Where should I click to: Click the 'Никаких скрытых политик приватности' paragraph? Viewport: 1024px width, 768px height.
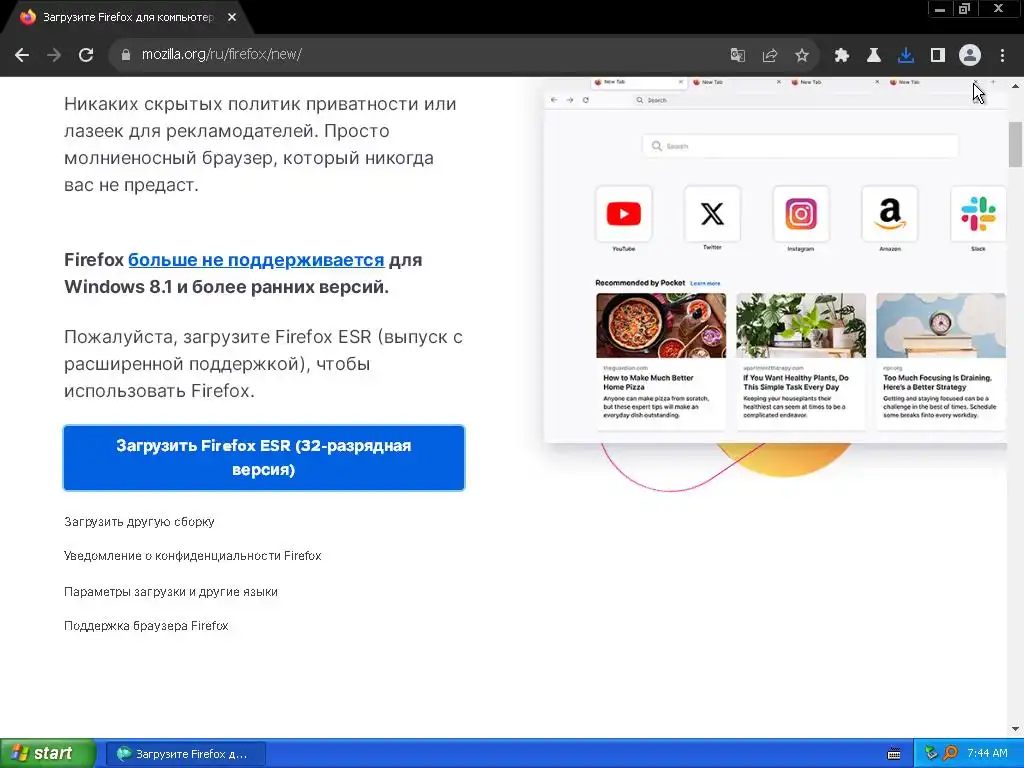pos(260,144)
